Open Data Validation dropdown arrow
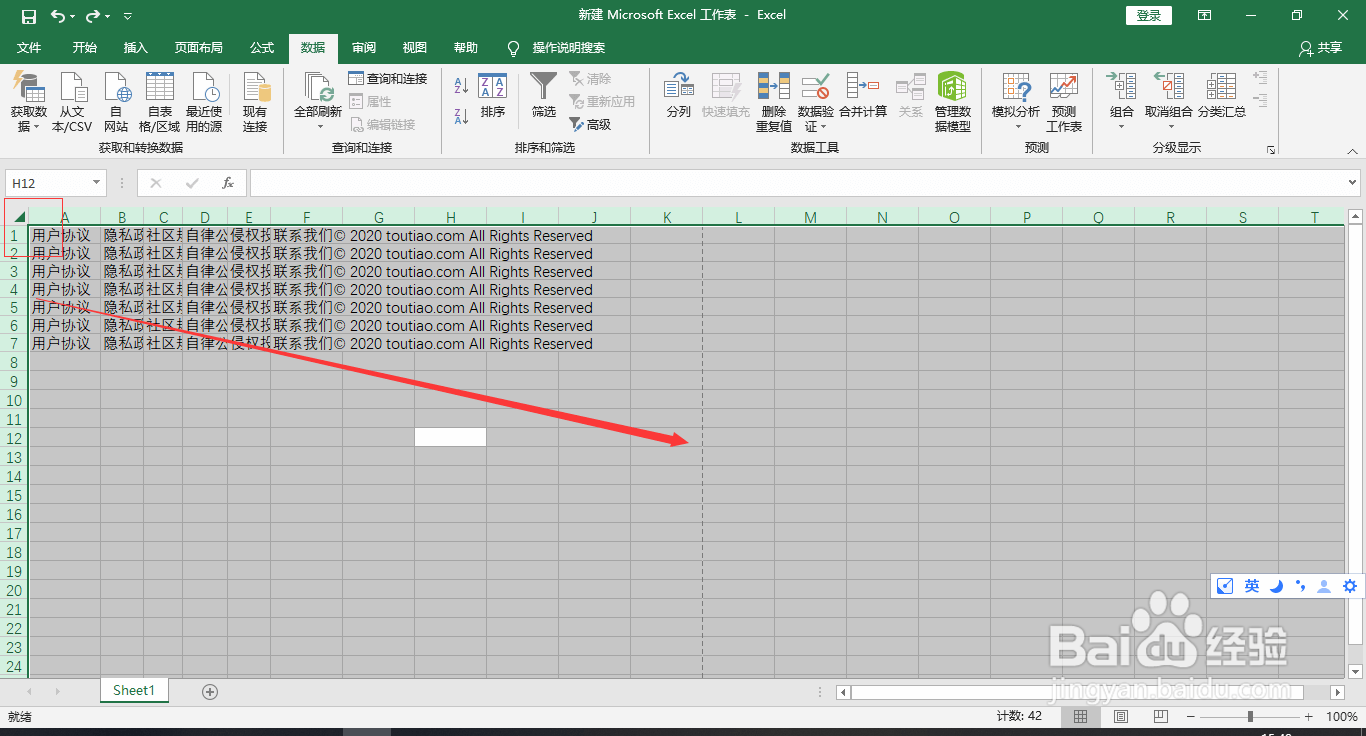This screenshot has width=1366, height=736. coord(823,127)
